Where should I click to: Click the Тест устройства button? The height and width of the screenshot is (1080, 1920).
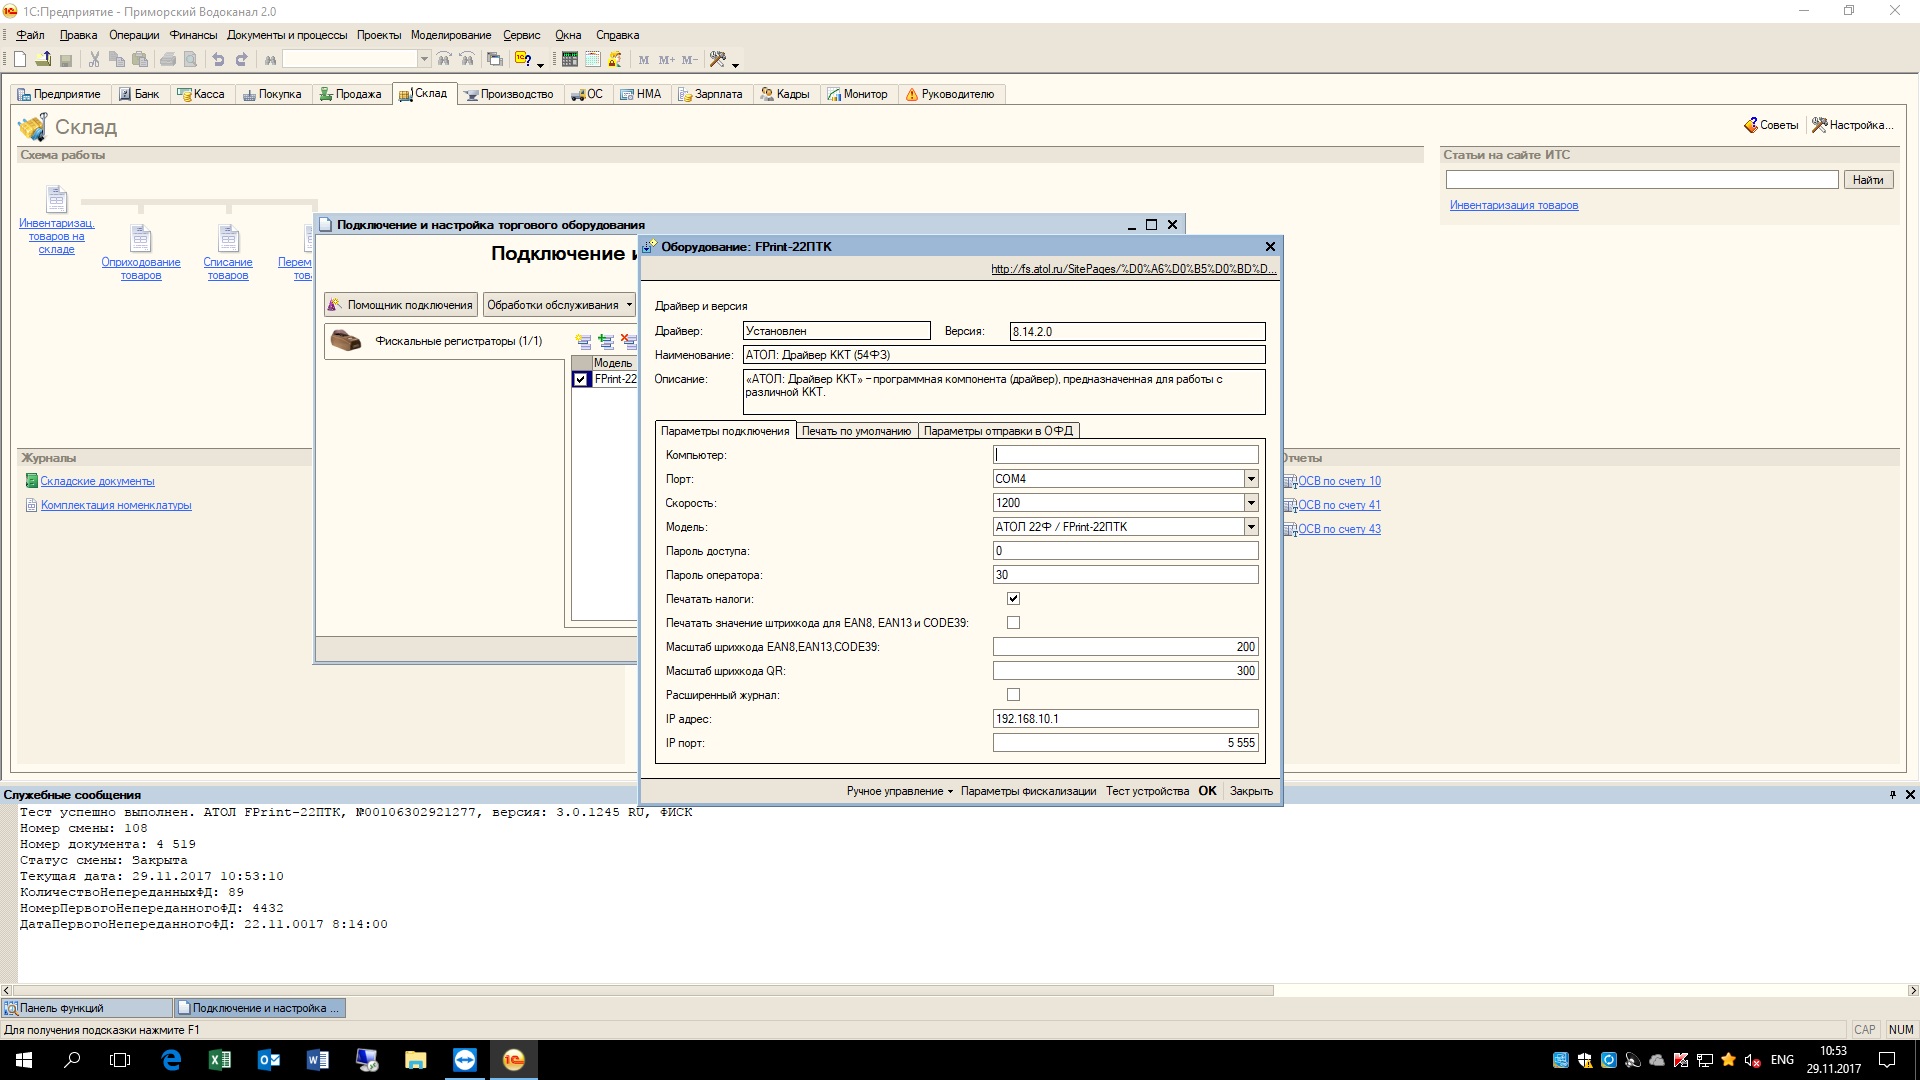[1147, 791]
